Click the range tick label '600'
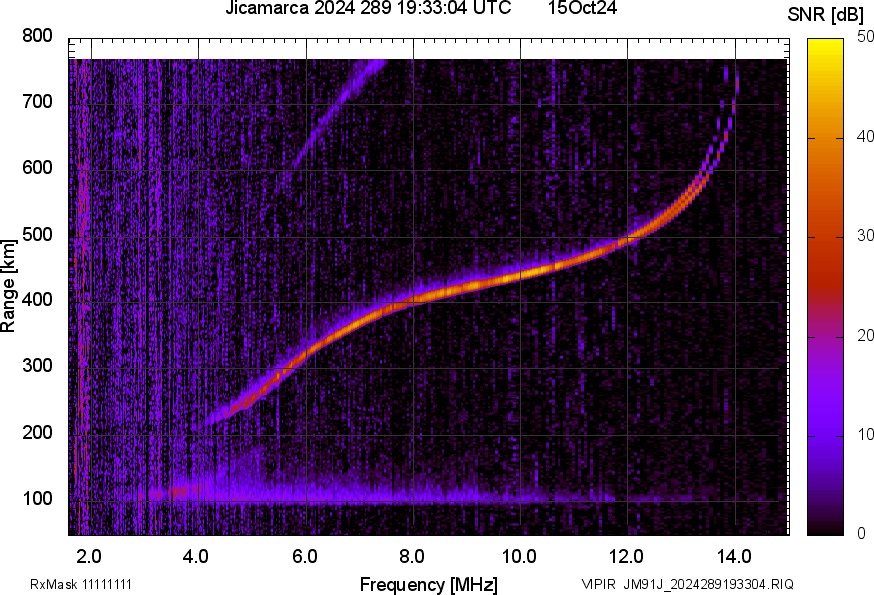 [x=37, y=168]
